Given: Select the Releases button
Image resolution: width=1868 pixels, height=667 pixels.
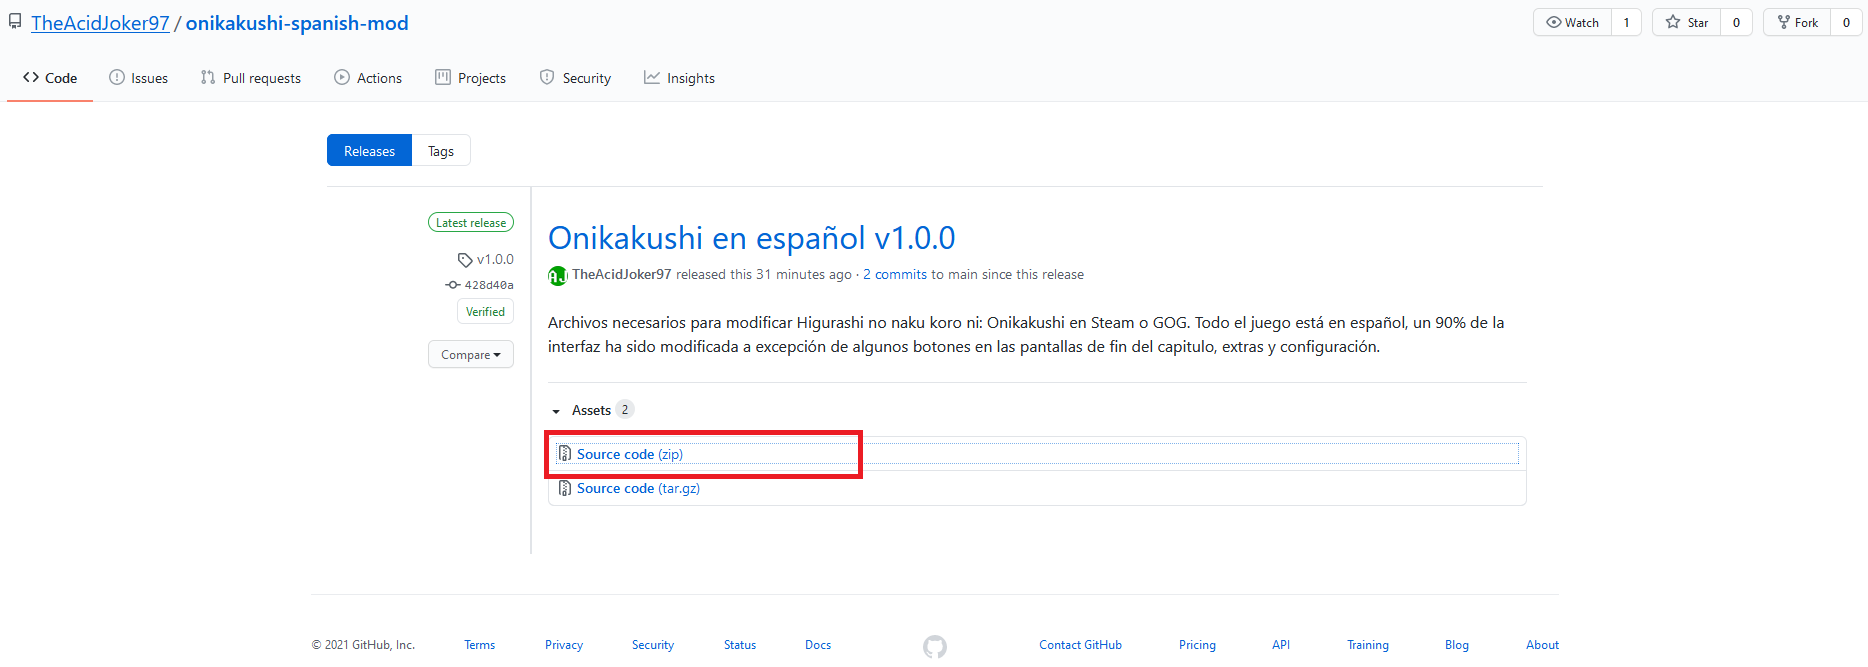Looking at the screenshot, I should [369, 151].
